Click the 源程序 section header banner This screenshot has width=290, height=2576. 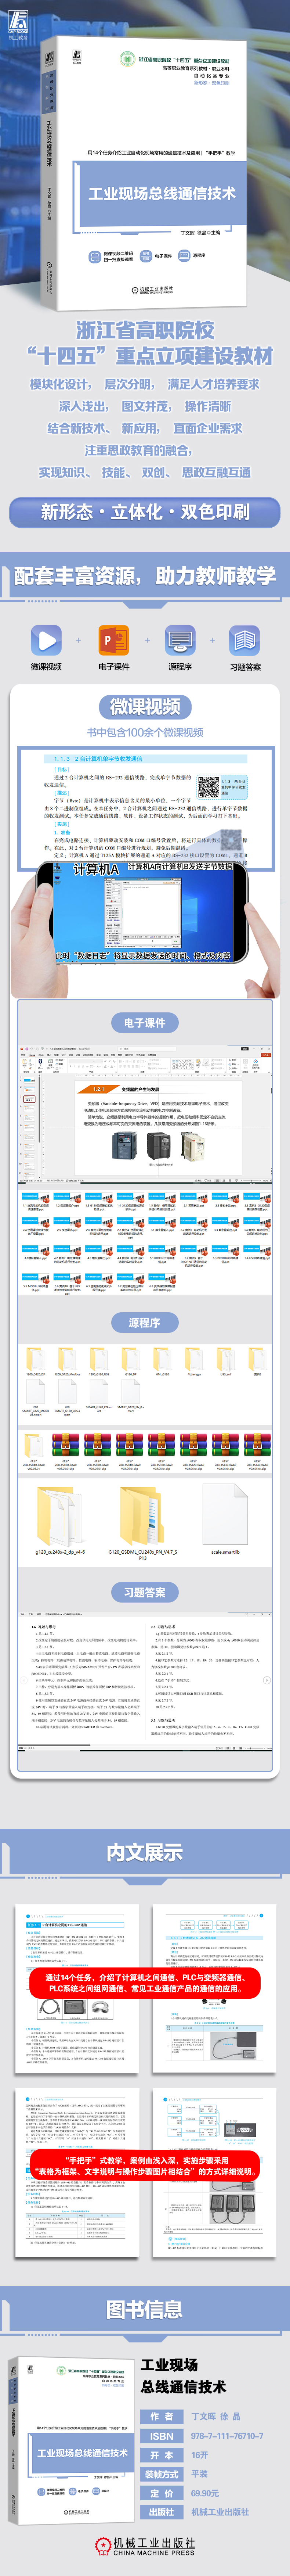(145, 1322)
